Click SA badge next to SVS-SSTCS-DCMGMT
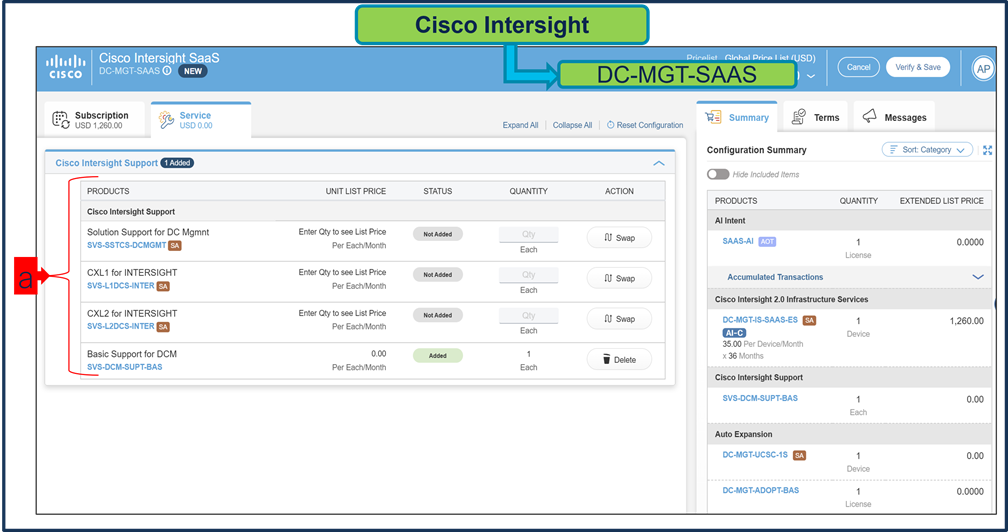Screen dimensions: 1008x532 coord(174,245)
